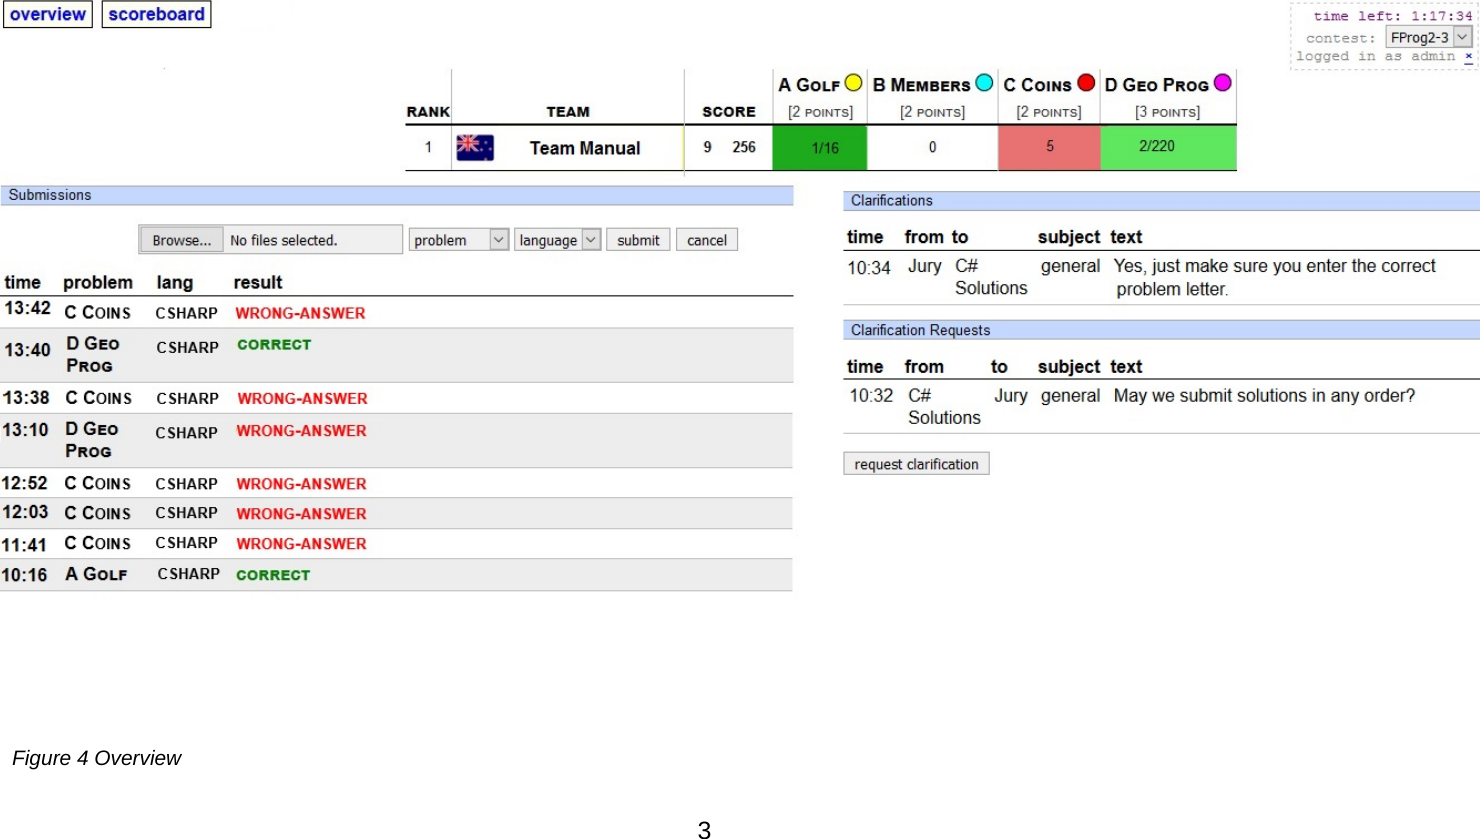Click the request clarification button
Image resolution: width=1480 pixels, height=839 pixels.
click(916, 464)
